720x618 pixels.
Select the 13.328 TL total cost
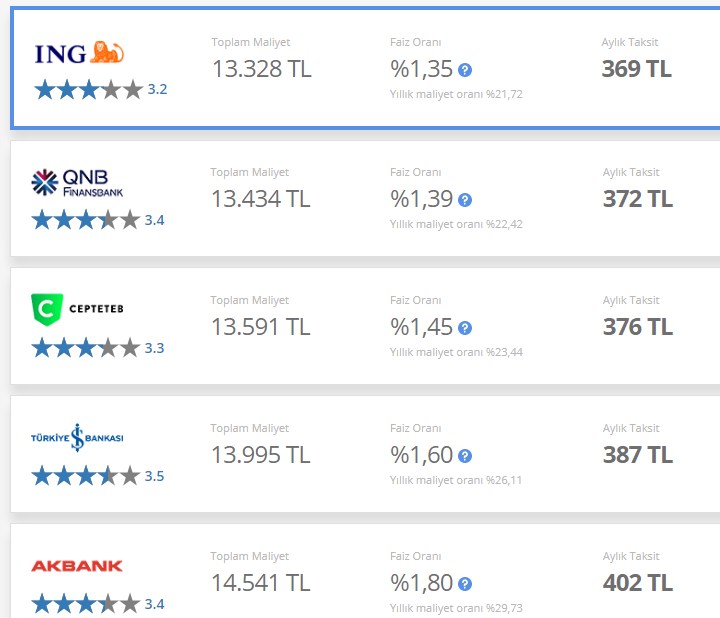pos(261,69)
